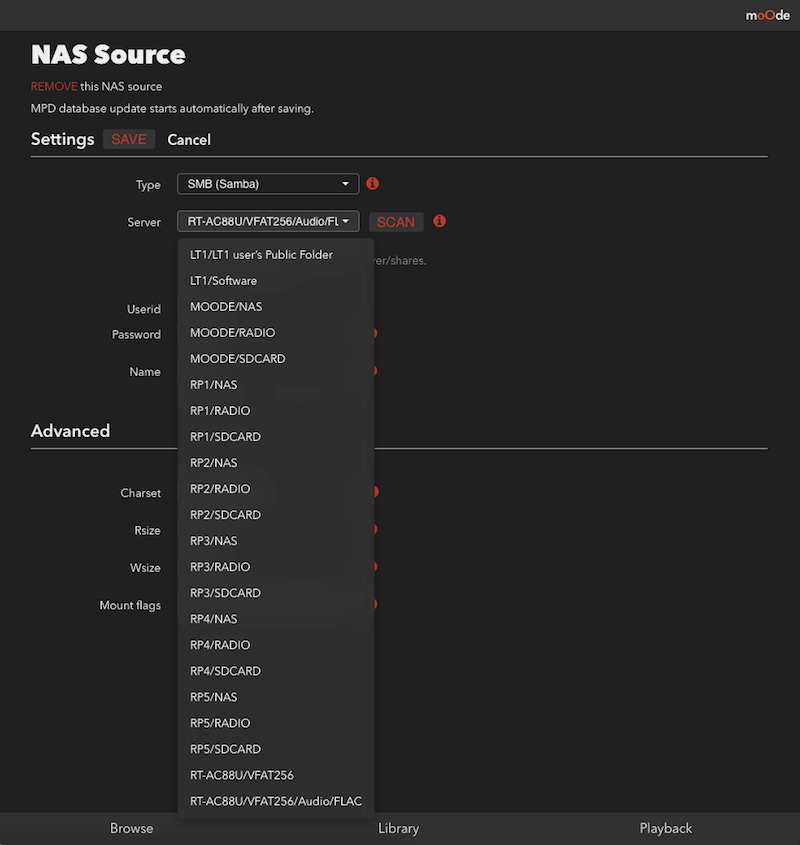800x845 pixels.
Task: Switch to the Playback tab
Action: coord(666,828)
